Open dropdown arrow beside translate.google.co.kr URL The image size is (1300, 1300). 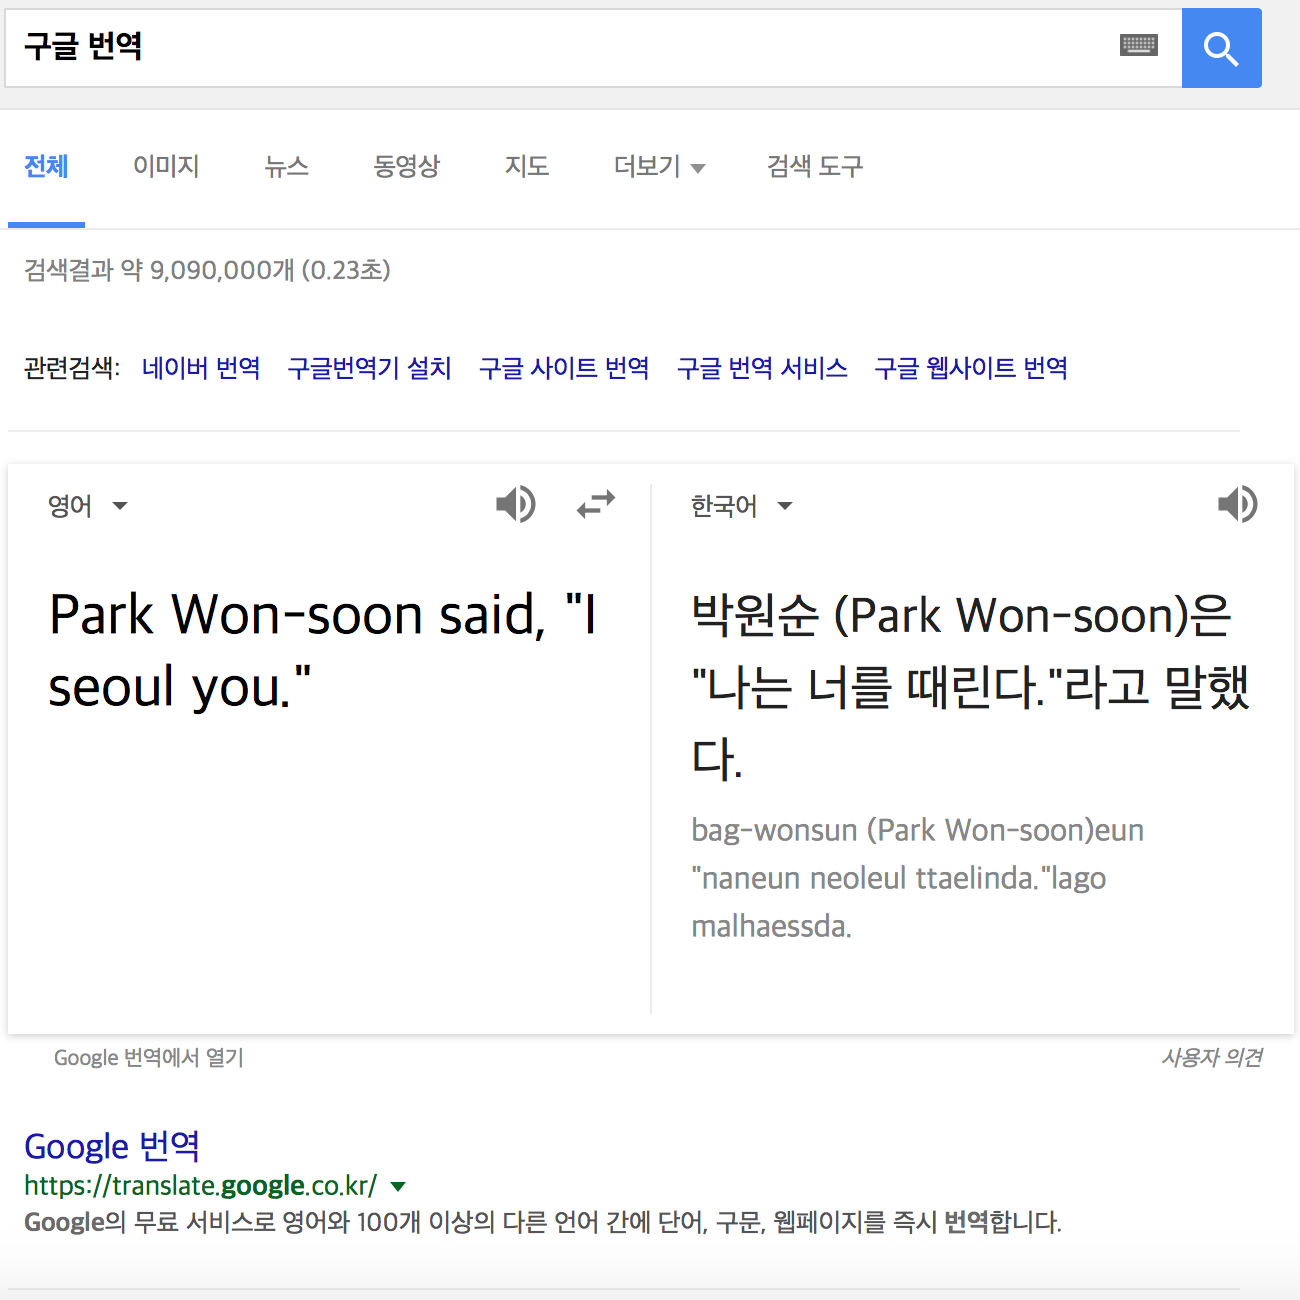click(x=398, y=1187)
